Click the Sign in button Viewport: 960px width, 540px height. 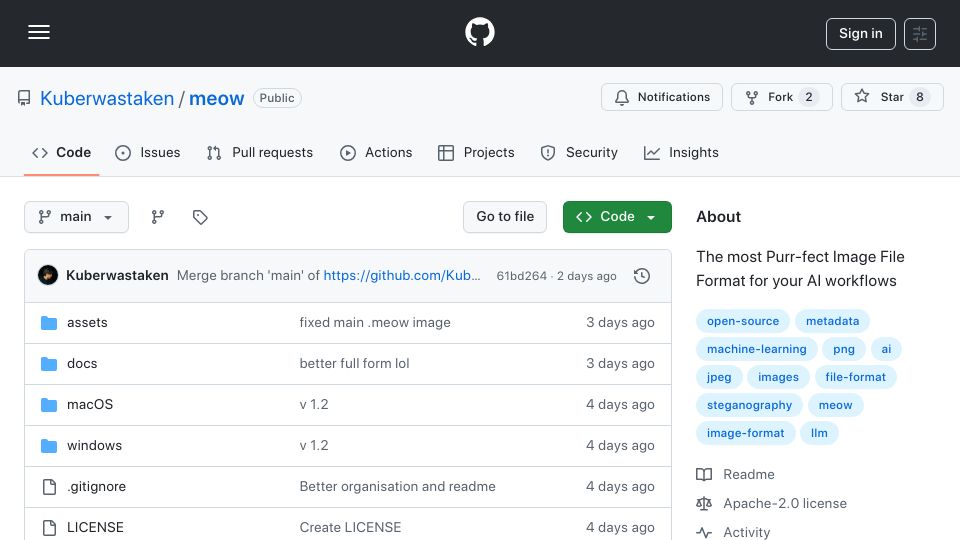point(860,34)
